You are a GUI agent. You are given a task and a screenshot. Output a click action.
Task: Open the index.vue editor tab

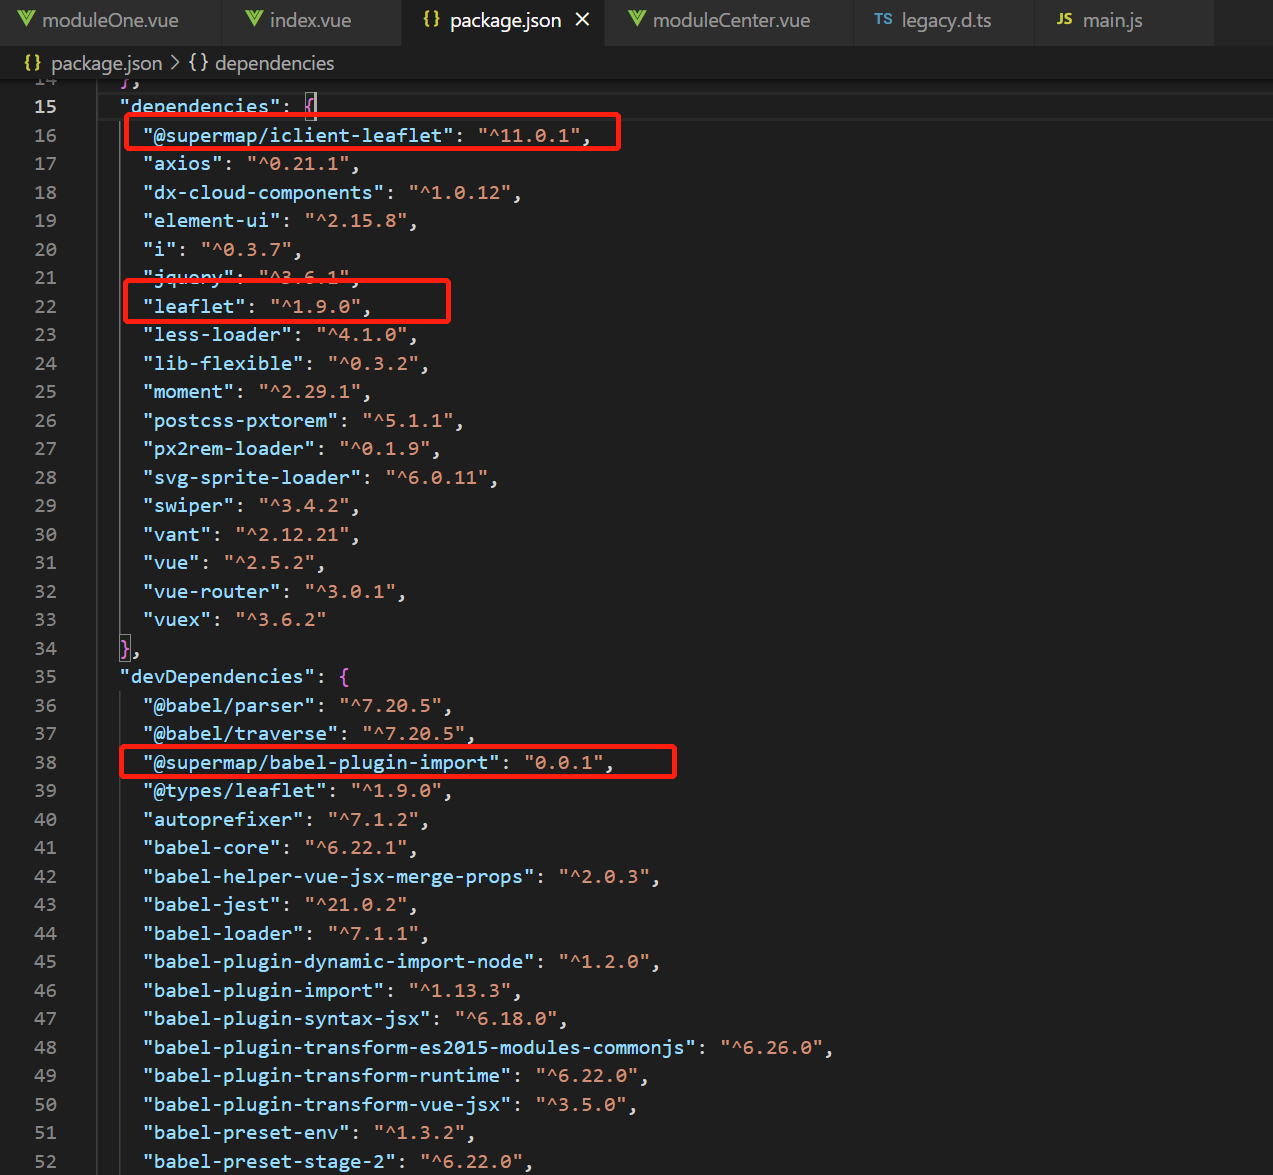tap(311, 20)
